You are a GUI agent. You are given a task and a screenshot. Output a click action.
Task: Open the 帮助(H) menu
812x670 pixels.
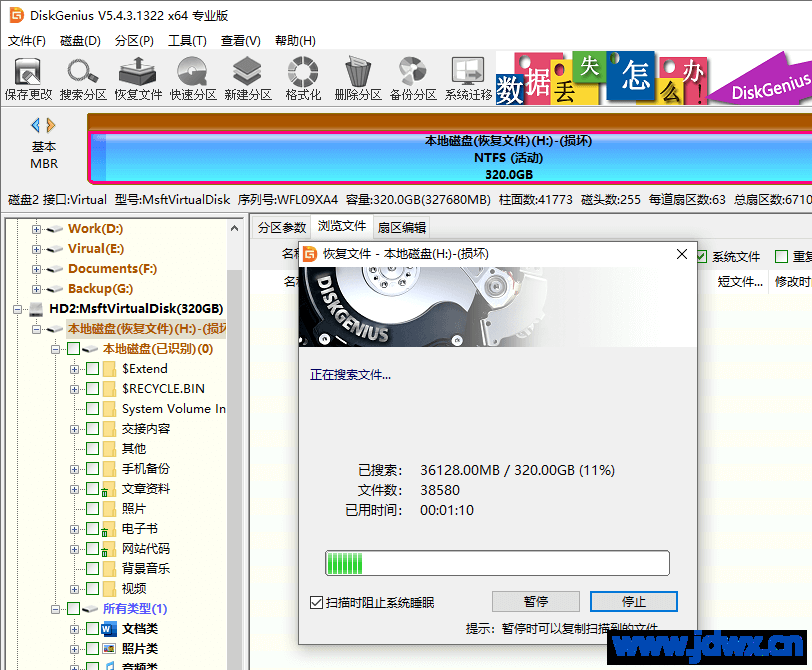(295, 40)
